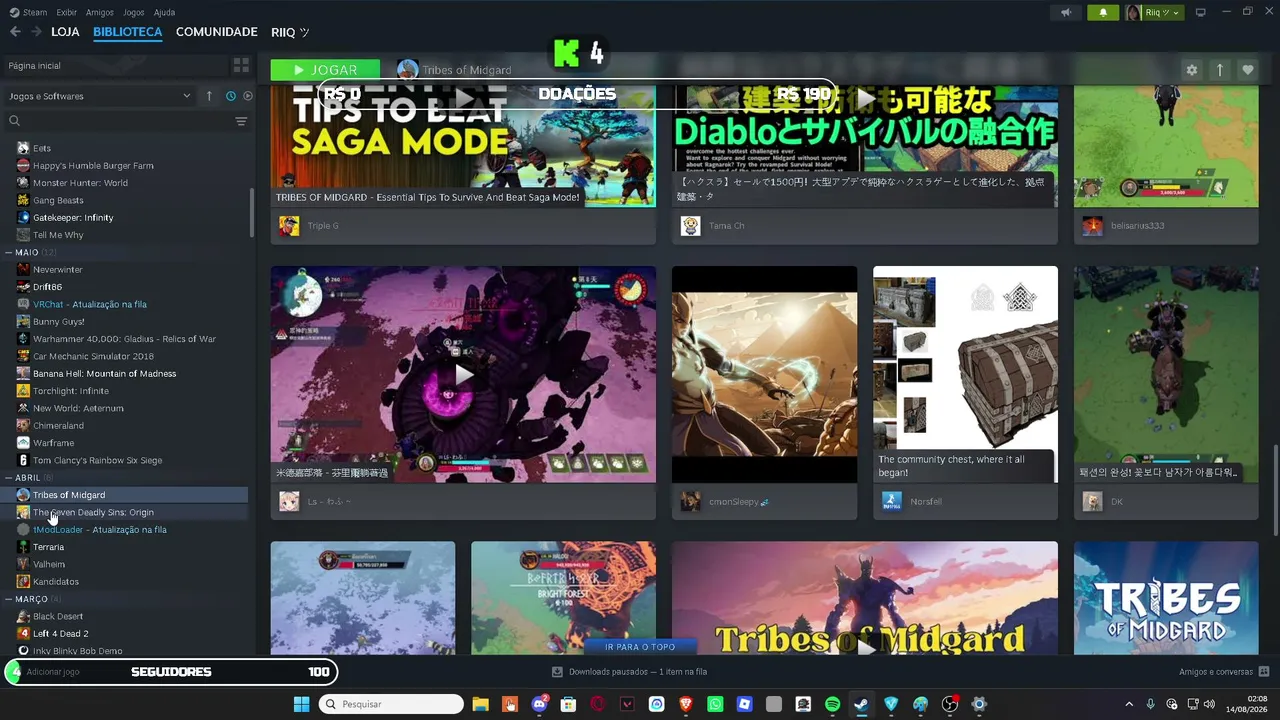Screen dimensions: 1280x720
Task: Open the Windows Start menu
Action: [x=301, y=704]
